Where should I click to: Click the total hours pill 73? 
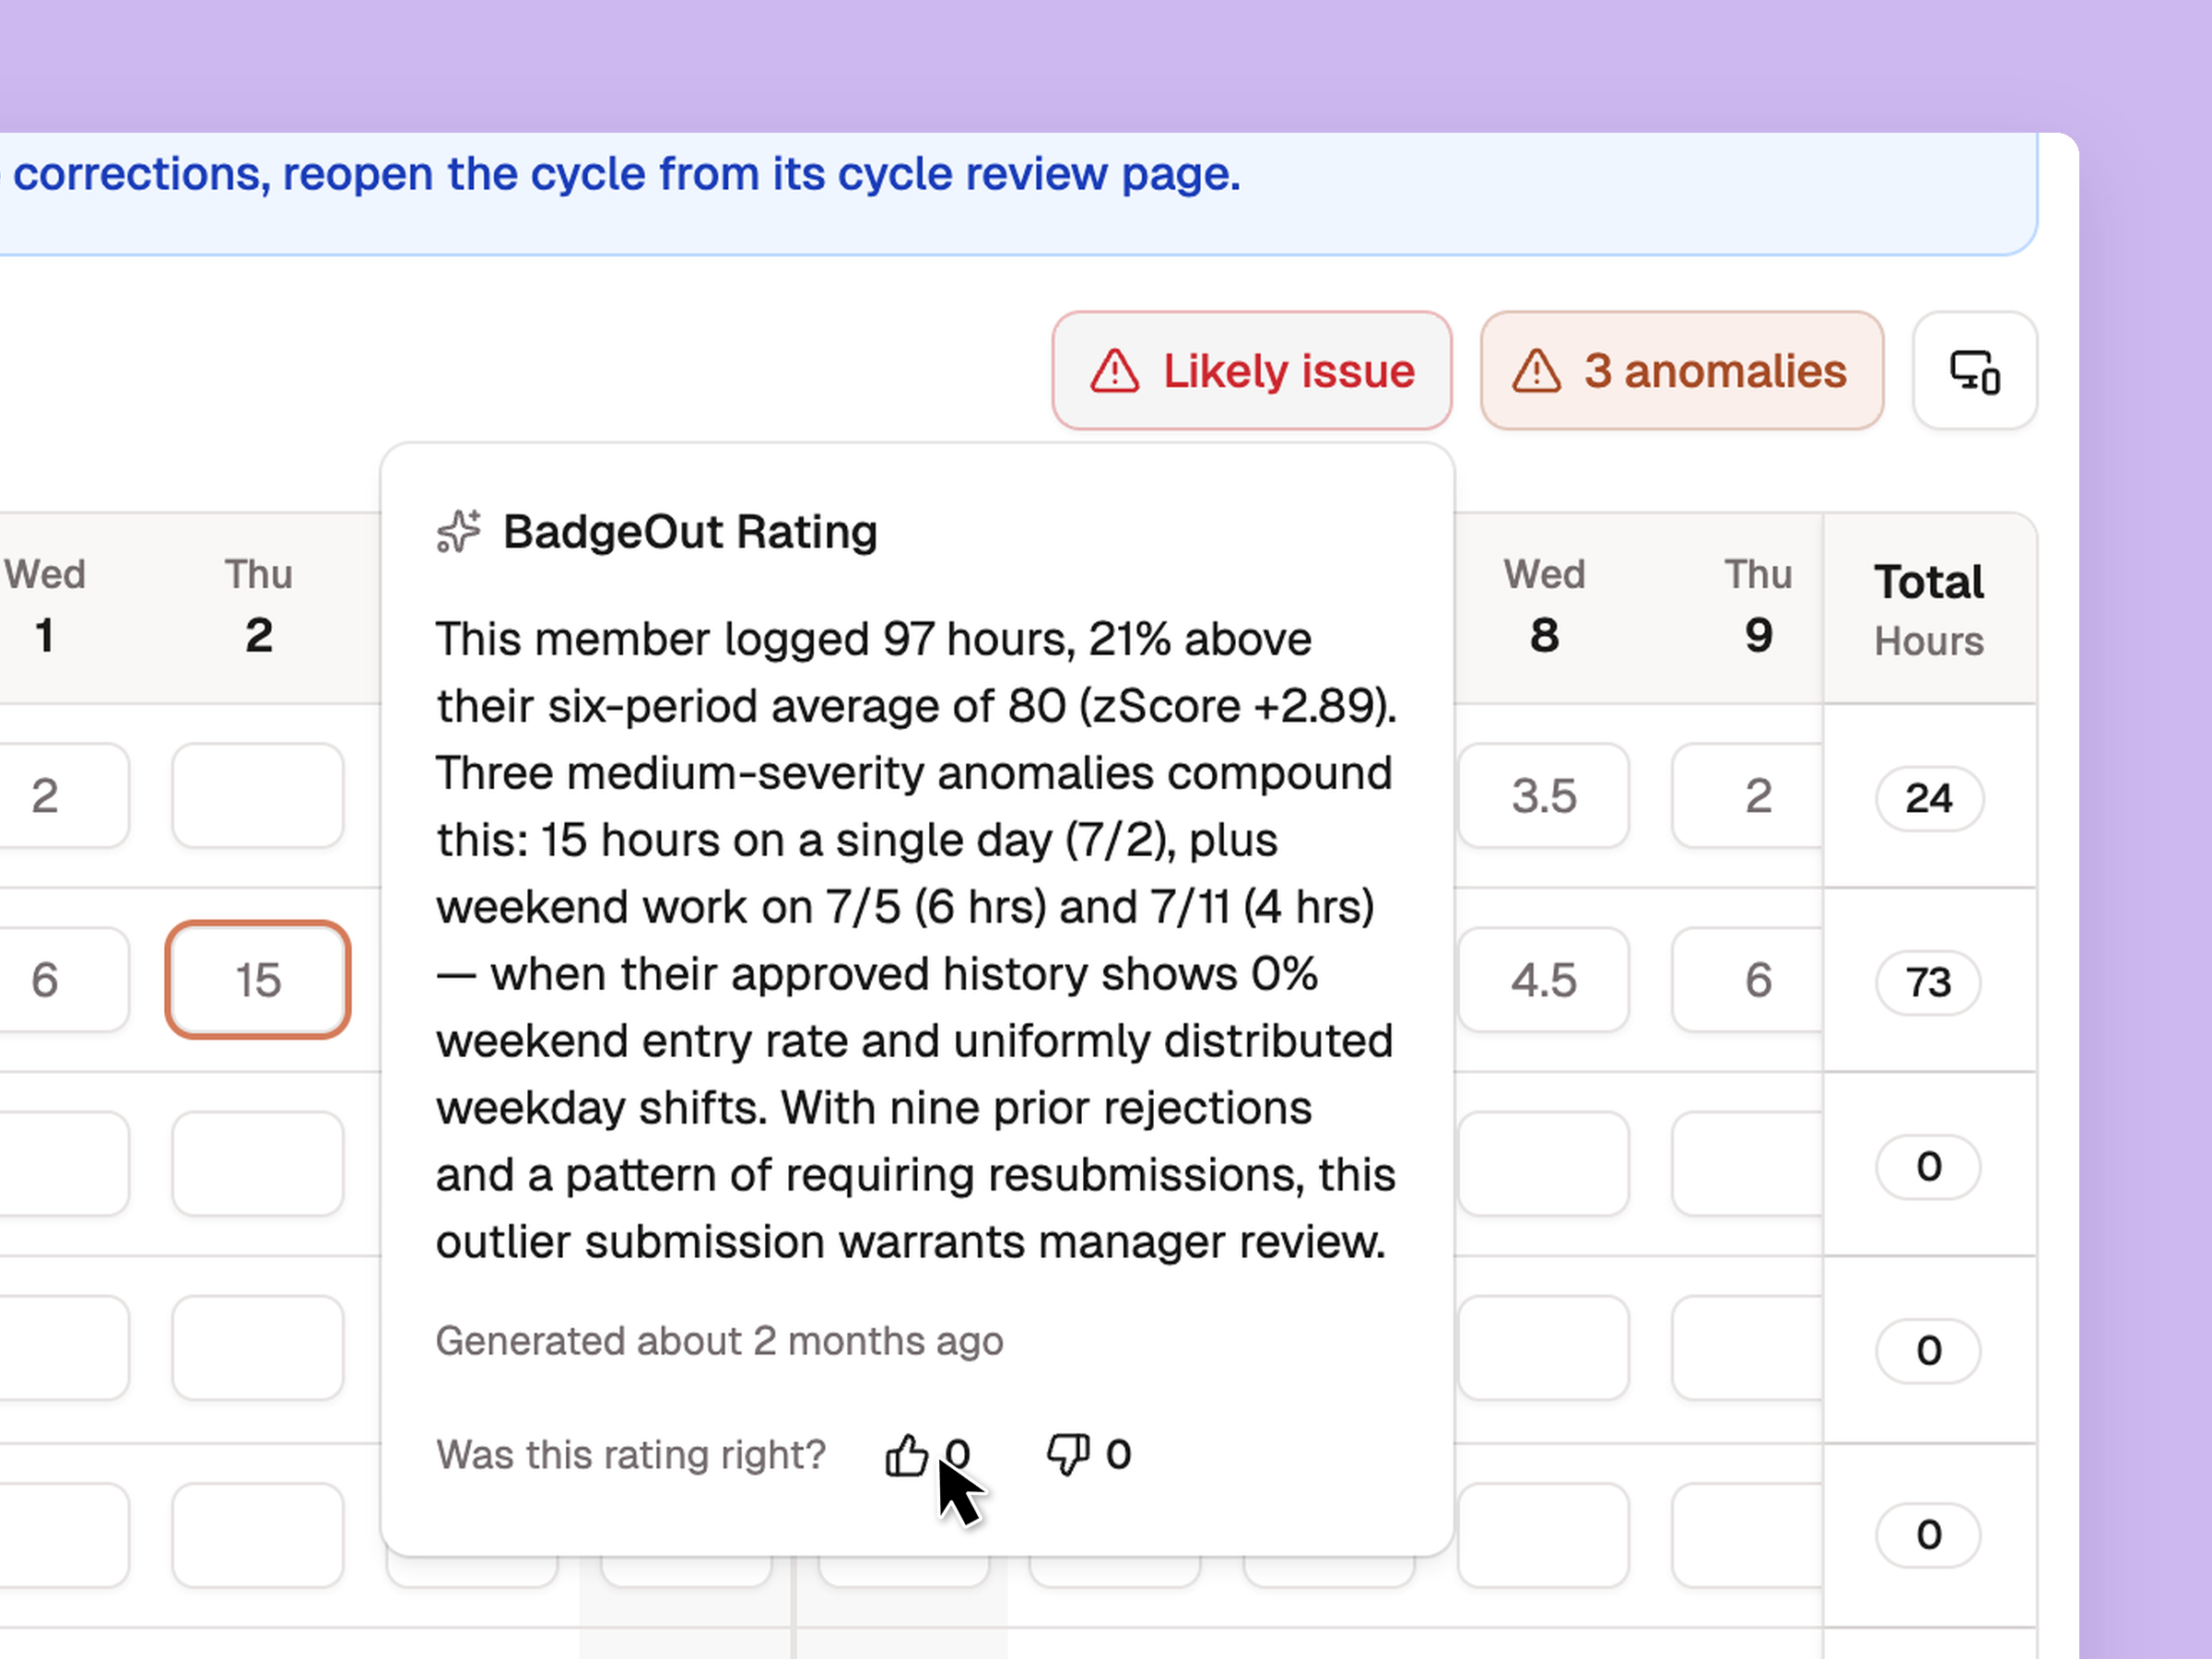coord(1929,982)
